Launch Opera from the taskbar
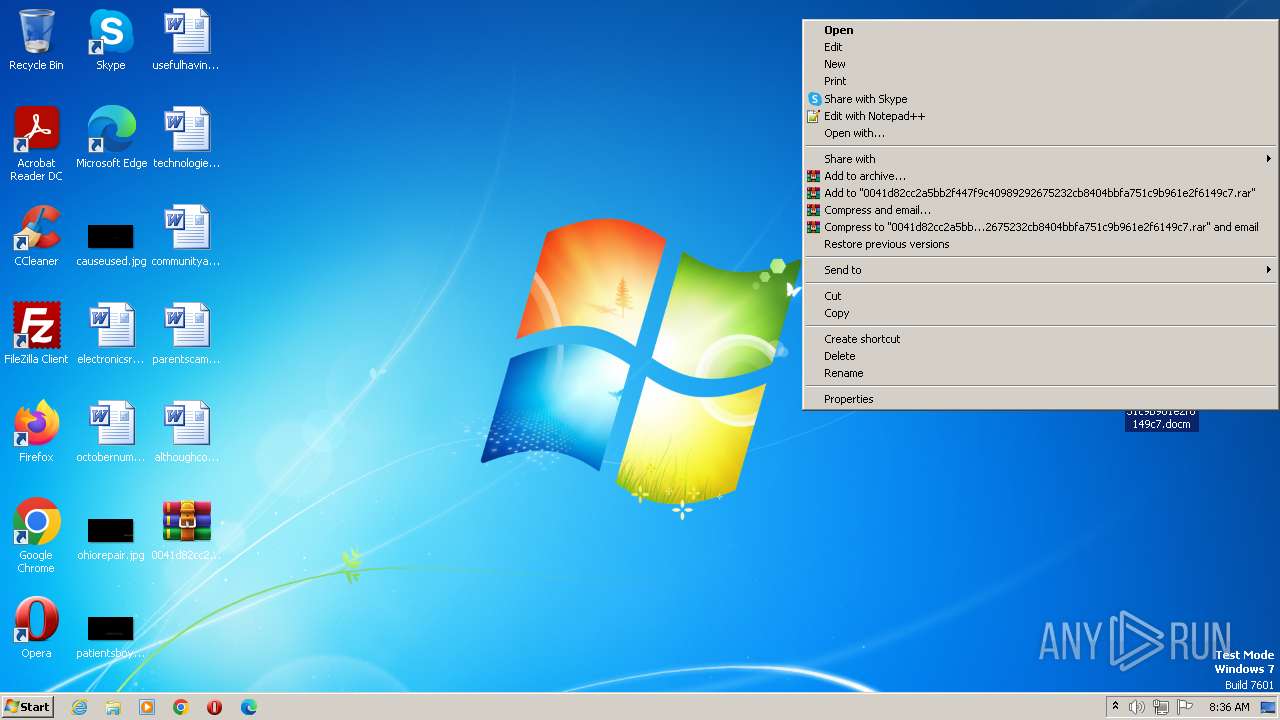 [215, 707]
